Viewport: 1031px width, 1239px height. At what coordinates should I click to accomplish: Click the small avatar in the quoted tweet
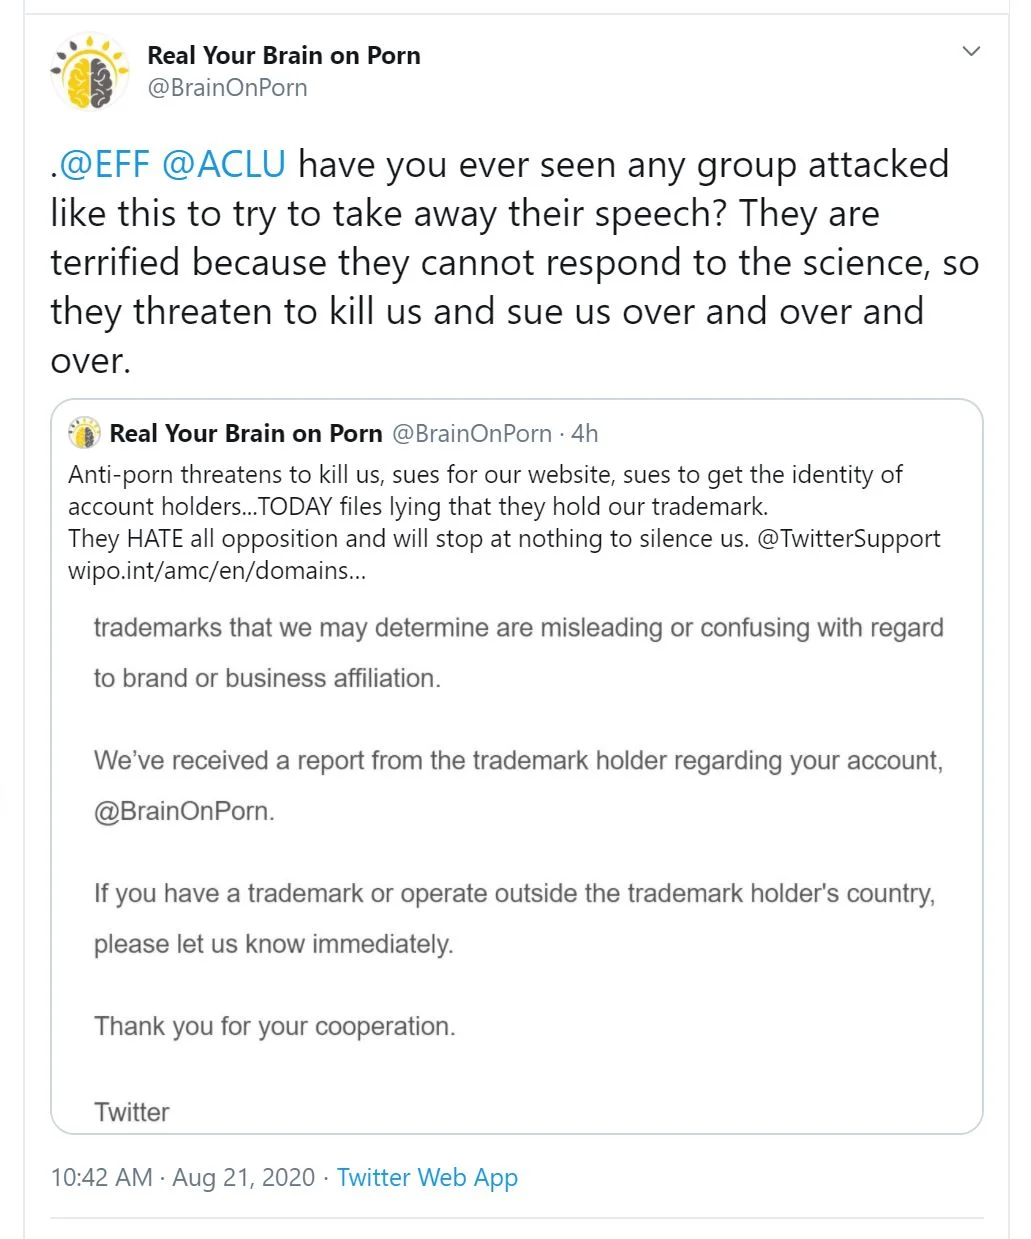coord(85,433)
